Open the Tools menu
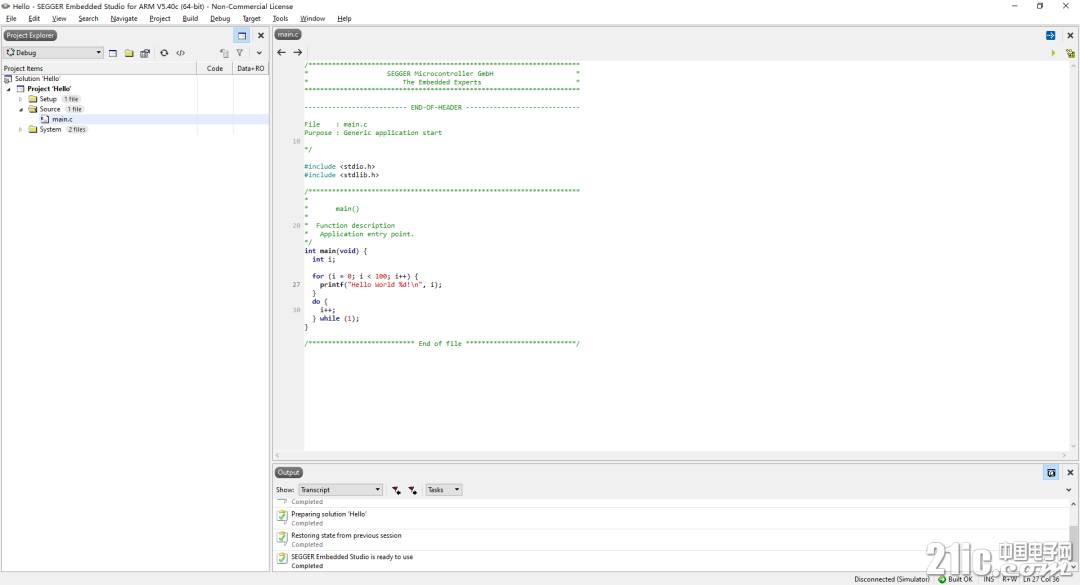The width and height of the screenshot is (1080, 585). point(280,19)
